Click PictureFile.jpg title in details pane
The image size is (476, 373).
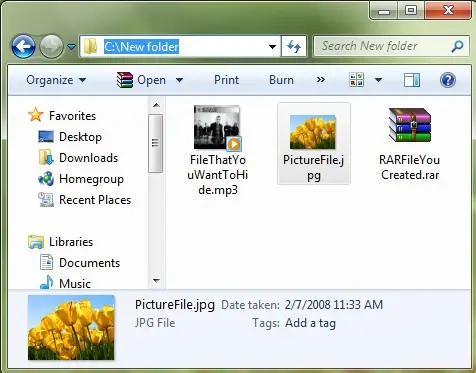[x=175, y=305]
